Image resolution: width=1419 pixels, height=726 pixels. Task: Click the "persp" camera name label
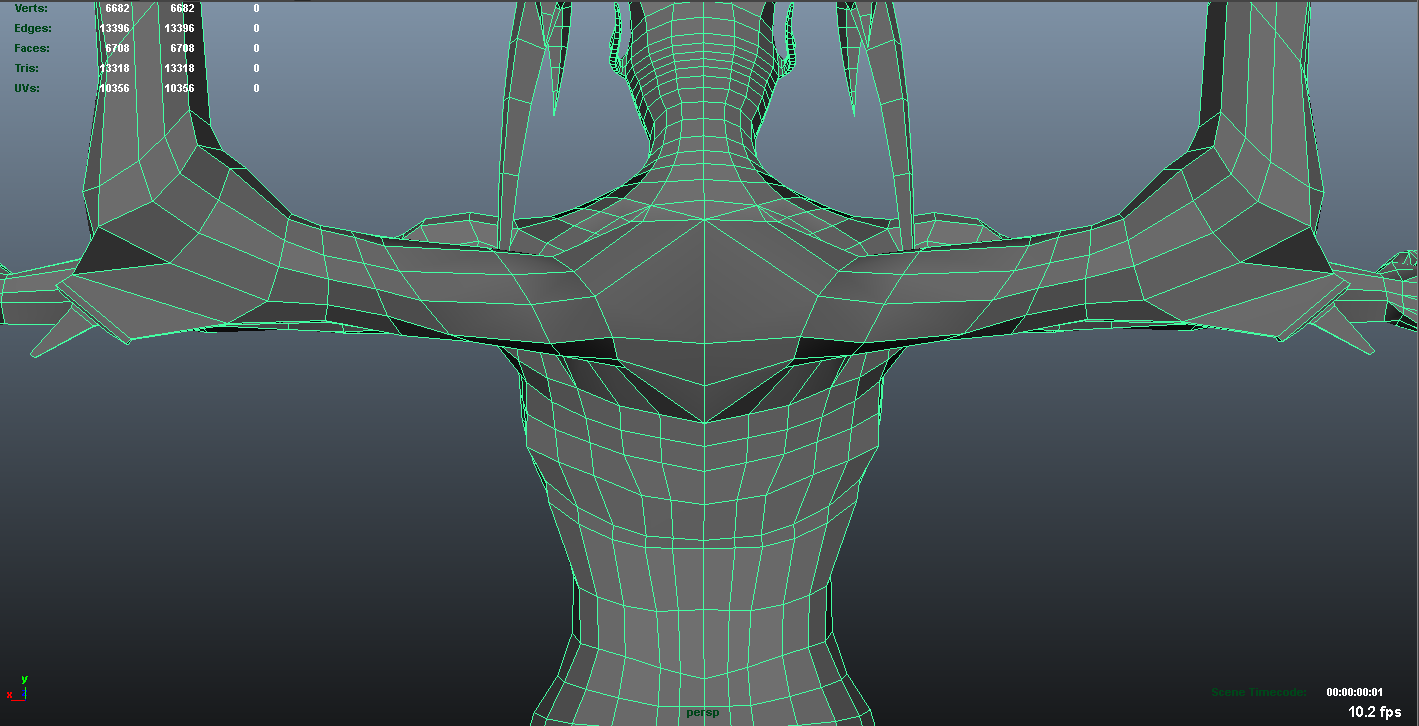point(703,713)
